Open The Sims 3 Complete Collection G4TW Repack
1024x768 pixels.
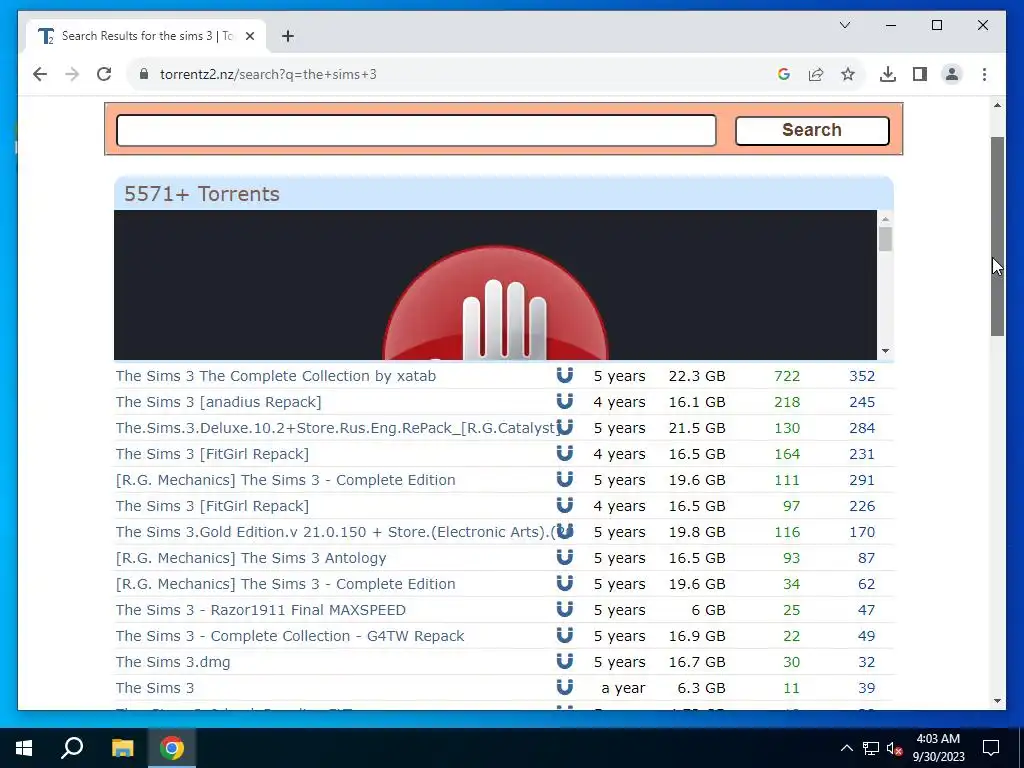point(290,636)
